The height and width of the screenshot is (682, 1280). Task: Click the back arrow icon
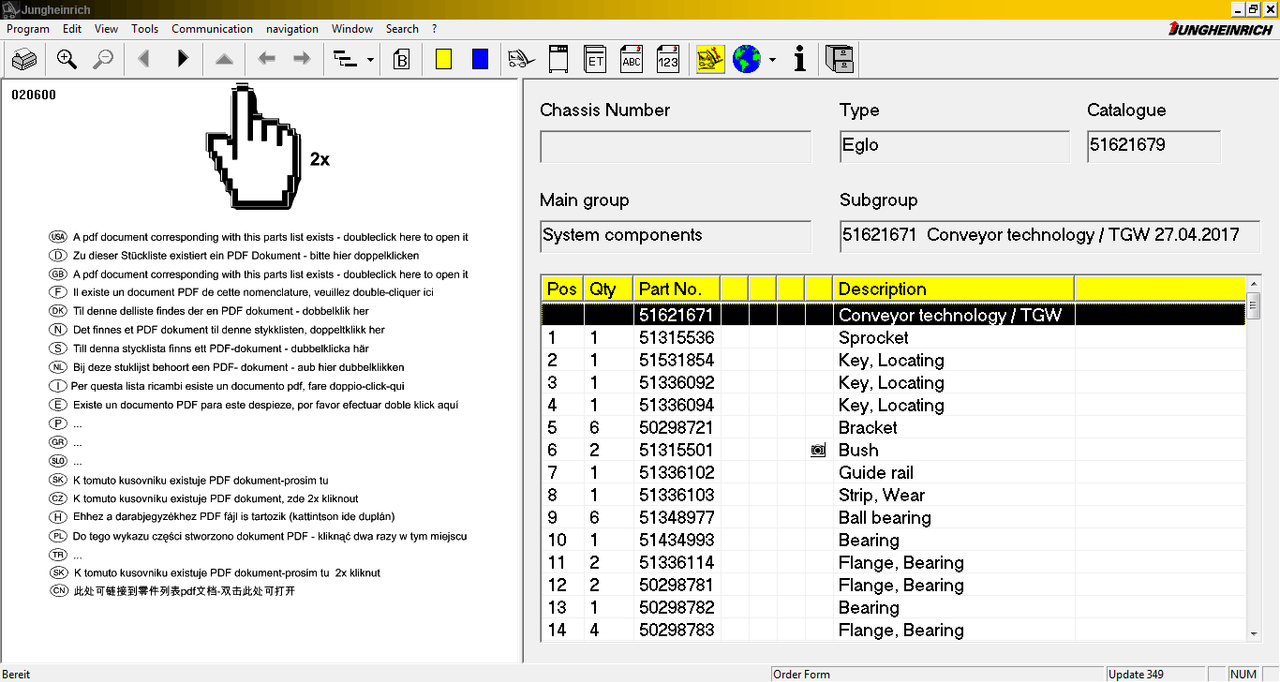(266, 60)
